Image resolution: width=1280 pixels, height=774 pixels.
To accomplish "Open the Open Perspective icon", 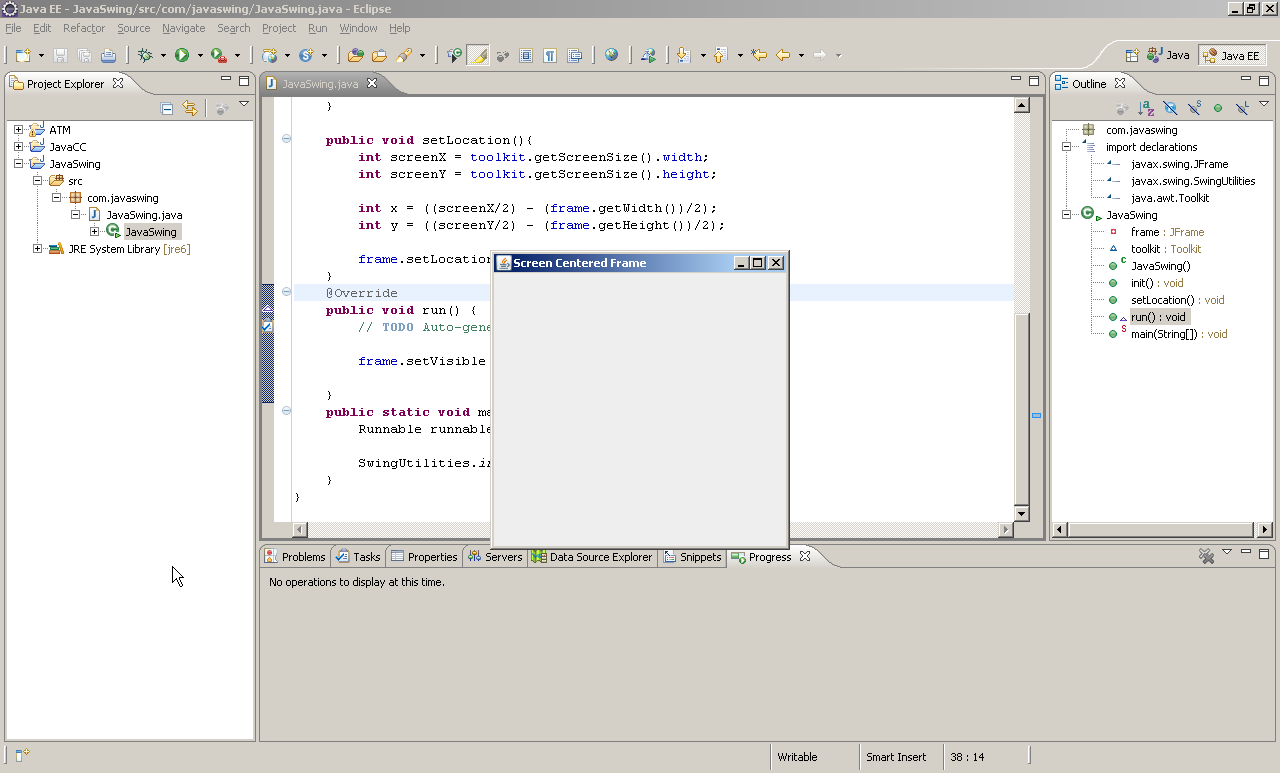I will [1132, 56].
